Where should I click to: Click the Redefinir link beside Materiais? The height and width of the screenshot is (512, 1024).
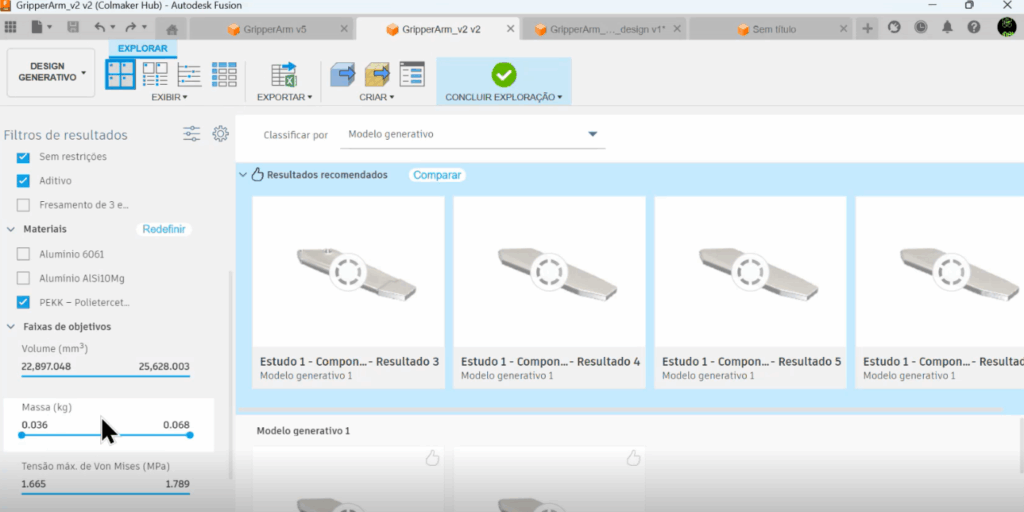coord(164,229)
